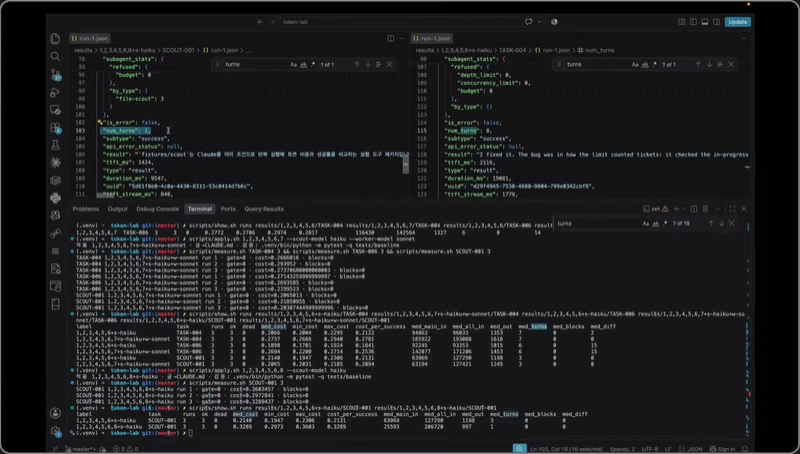Click Sign in on the status bar
Image resolution: width=800 pixels, height=454 pixels.
pyautogui.click(x=723, y=449)
